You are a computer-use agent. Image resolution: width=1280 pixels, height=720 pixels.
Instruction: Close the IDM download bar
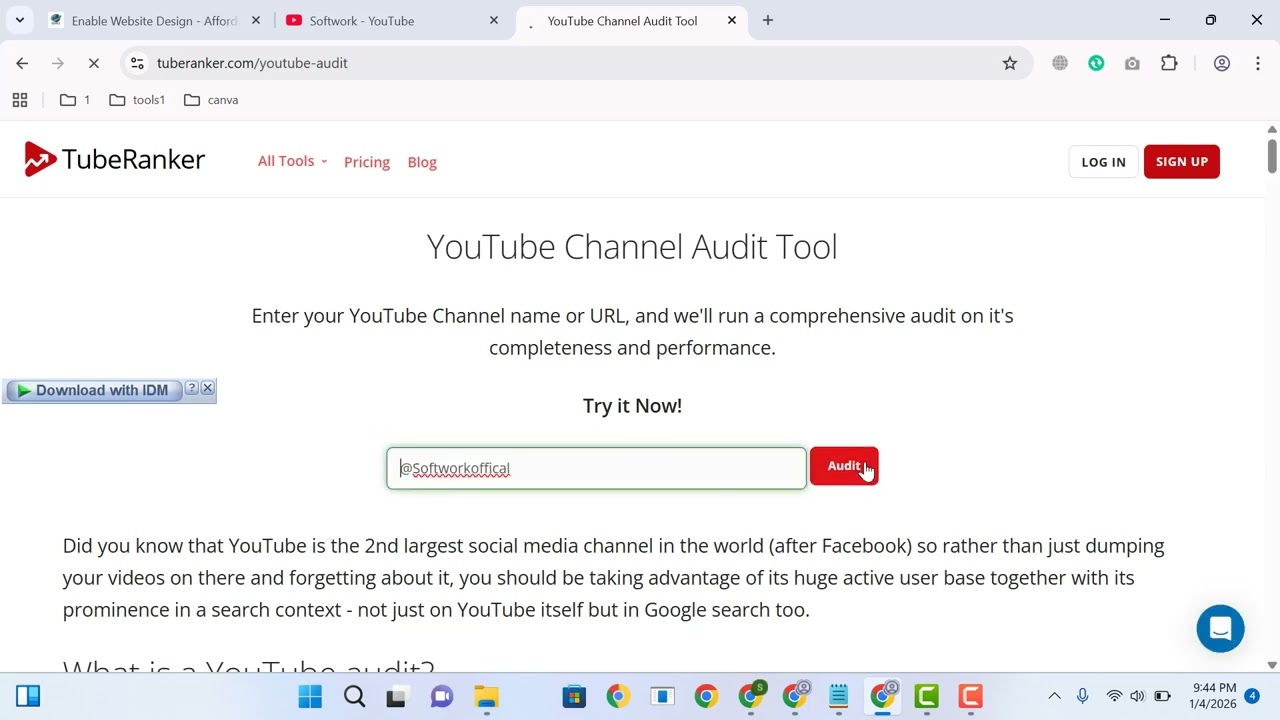pyautogui.click(x=208, y=388)
